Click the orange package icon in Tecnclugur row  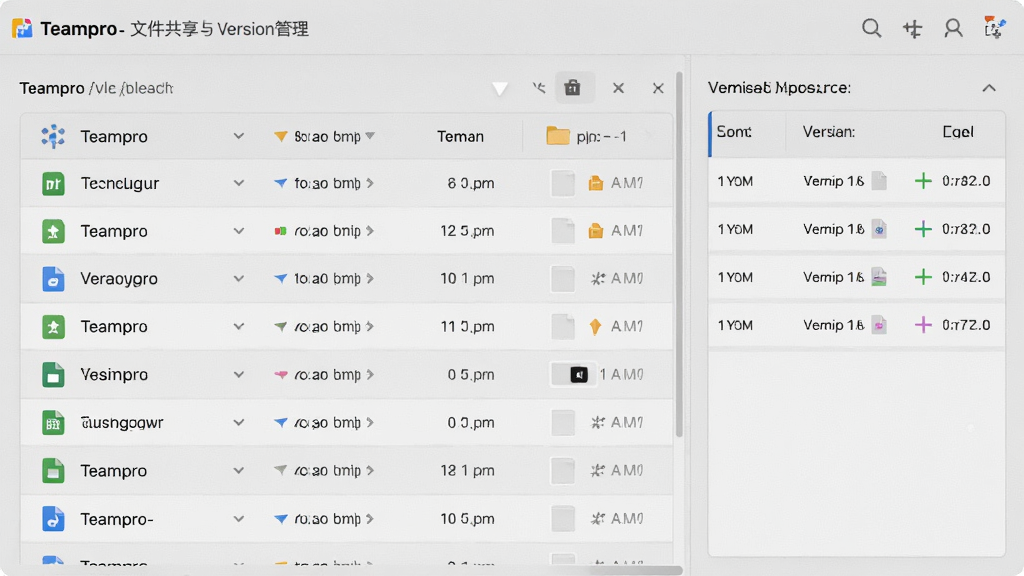click(596, 184)
